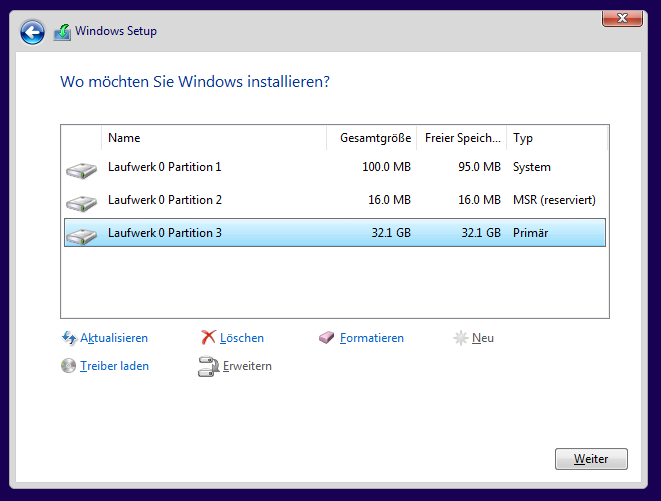Click the blue back arrow button
The image size is (661, 501).
(32, 32)
